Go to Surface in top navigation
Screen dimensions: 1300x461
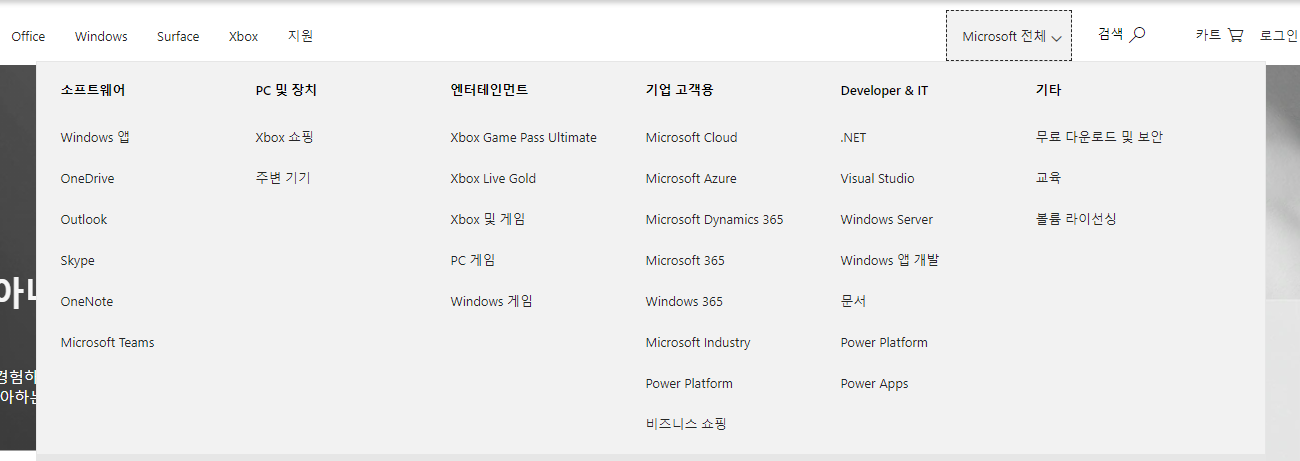(178, 36)
